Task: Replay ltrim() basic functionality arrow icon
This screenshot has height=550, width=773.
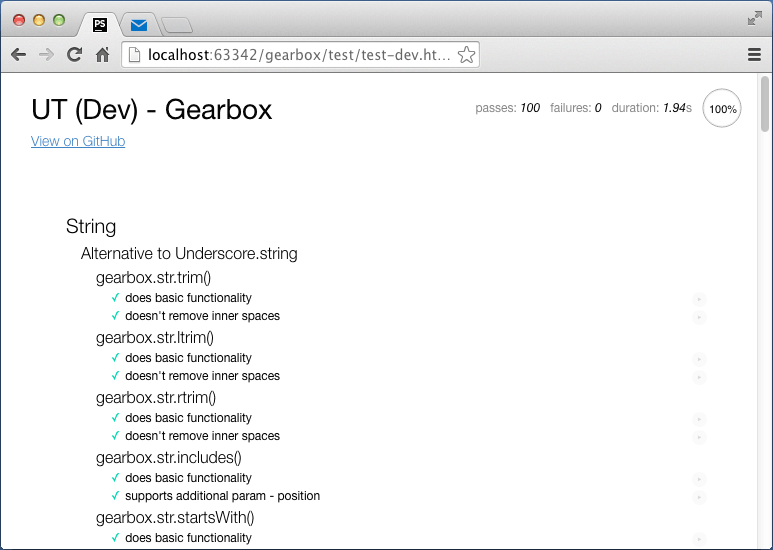Action: pyautogui.click(x=699, y=359)
